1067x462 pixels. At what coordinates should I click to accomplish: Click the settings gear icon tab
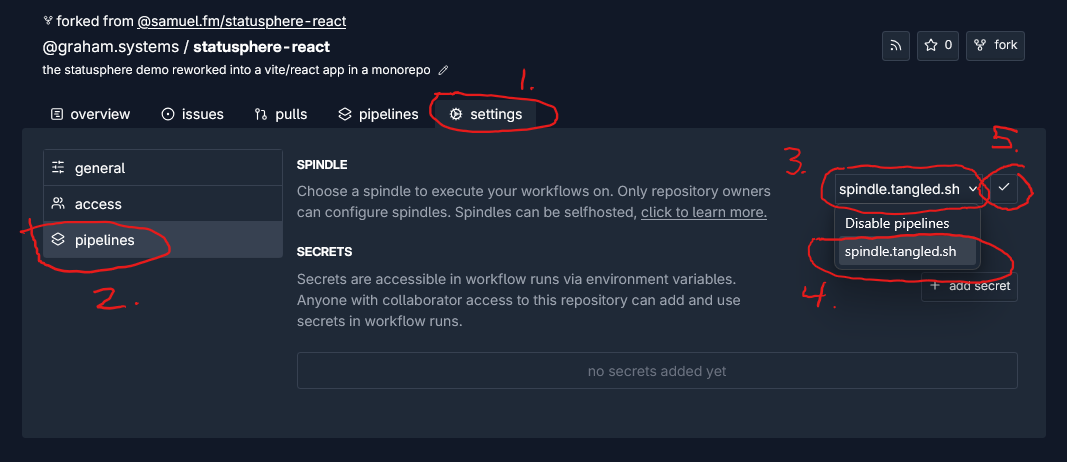pos(456,114)
